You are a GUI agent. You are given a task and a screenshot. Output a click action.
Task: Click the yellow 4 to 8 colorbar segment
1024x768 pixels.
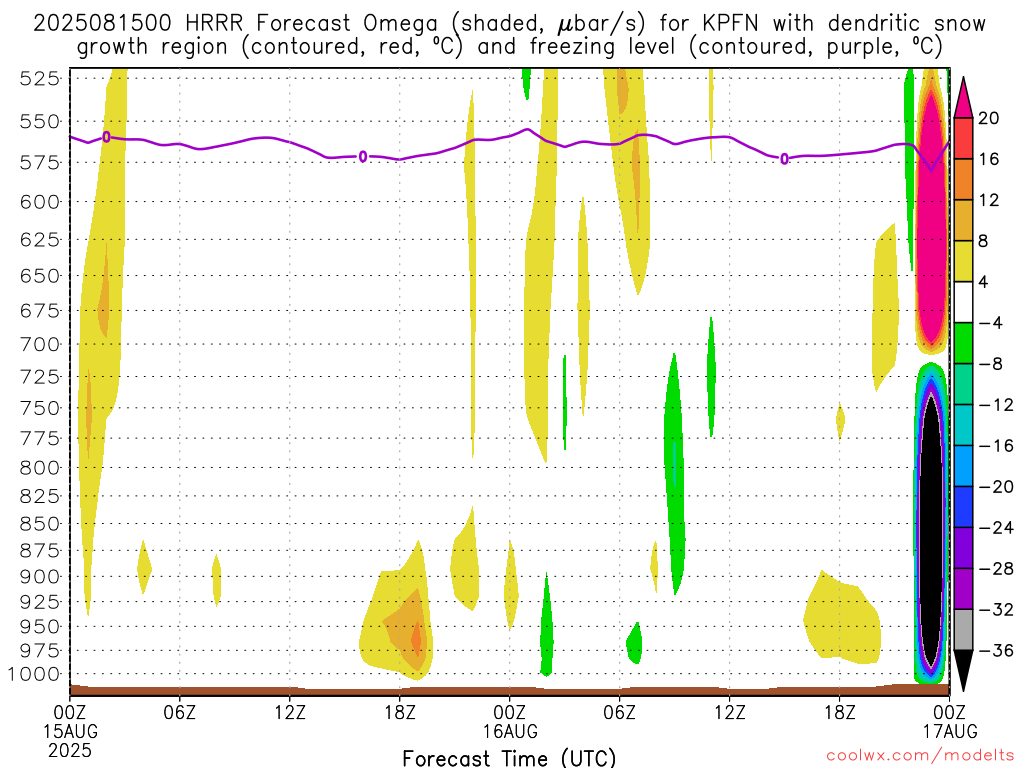[x=963, y=261]
